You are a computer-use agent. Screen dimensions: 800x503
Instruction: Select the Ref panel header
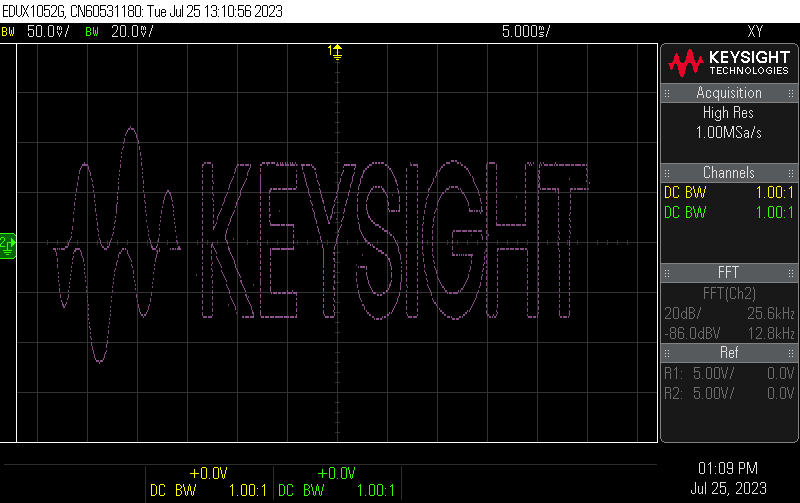729,353
